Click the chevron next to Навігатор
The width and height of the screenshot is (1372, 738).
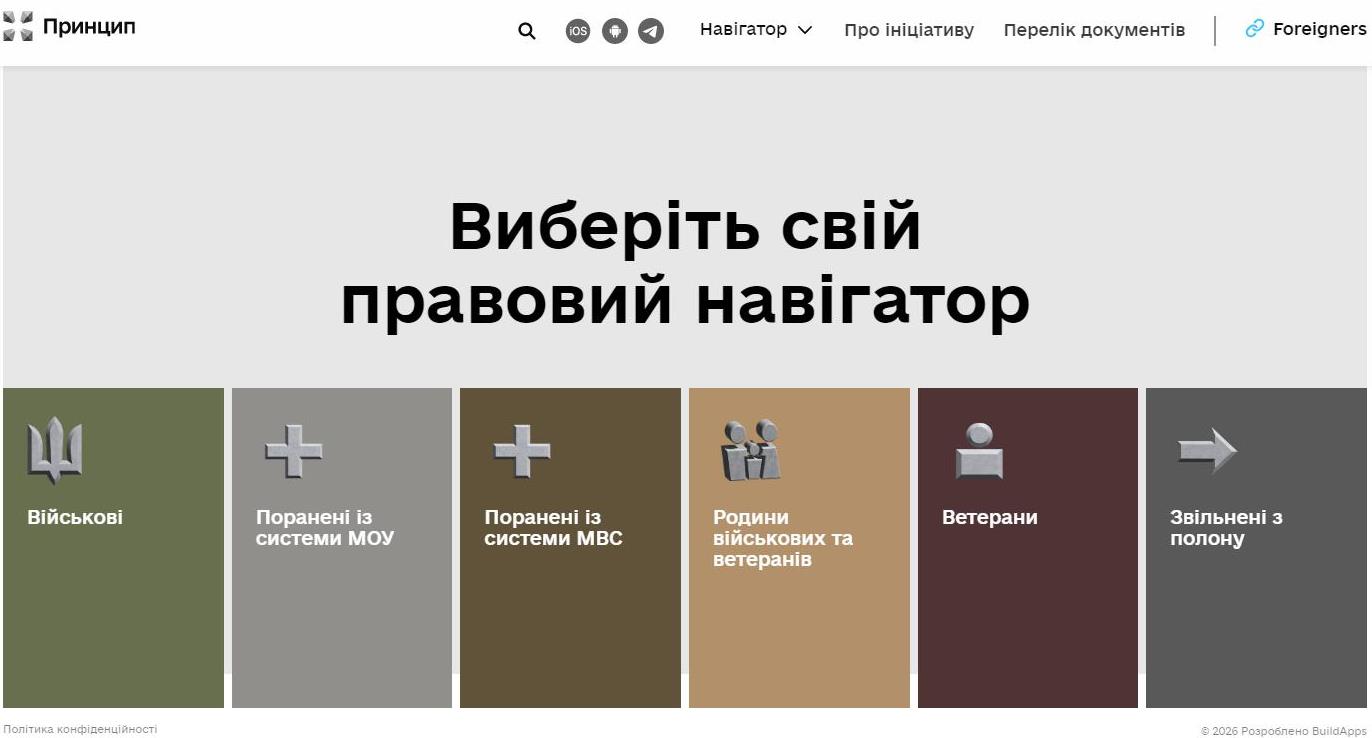(x=805, y=31)
